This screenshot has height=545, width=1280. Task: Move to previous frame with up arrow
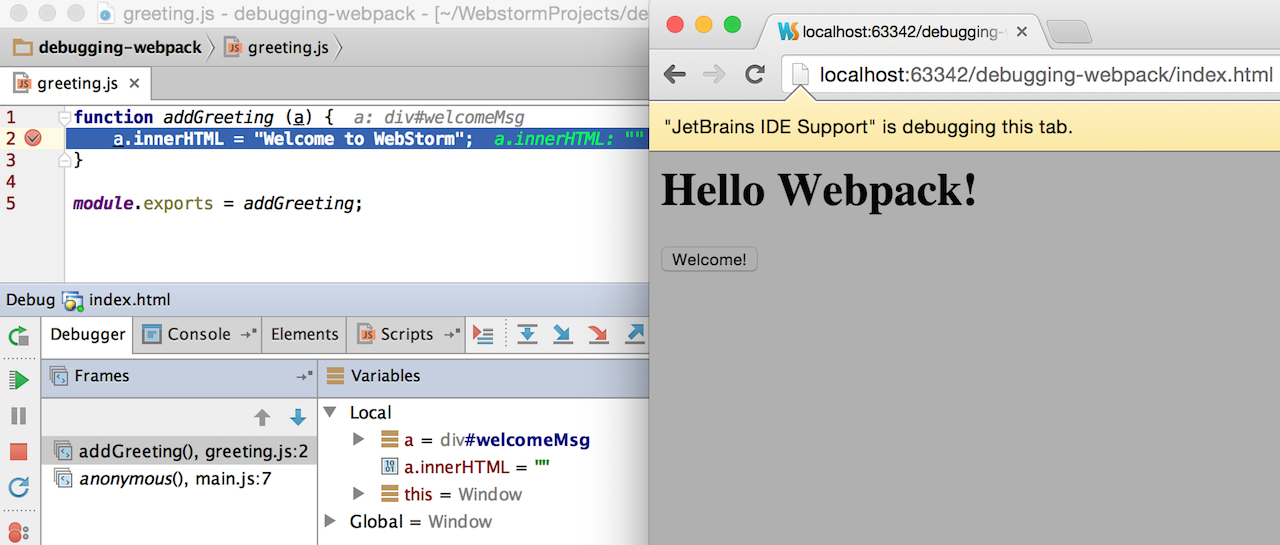click(262, 417)
